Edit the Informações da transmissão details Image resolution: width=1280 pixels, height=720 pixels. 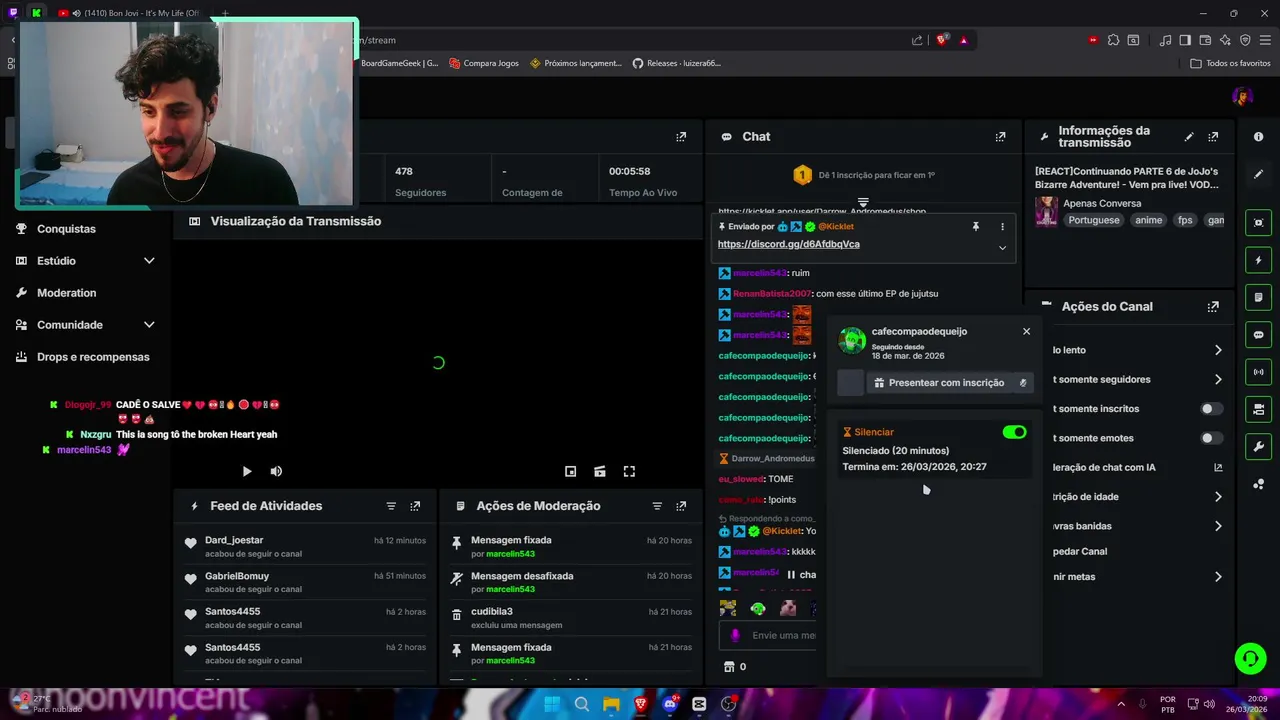click(1189, 137)
